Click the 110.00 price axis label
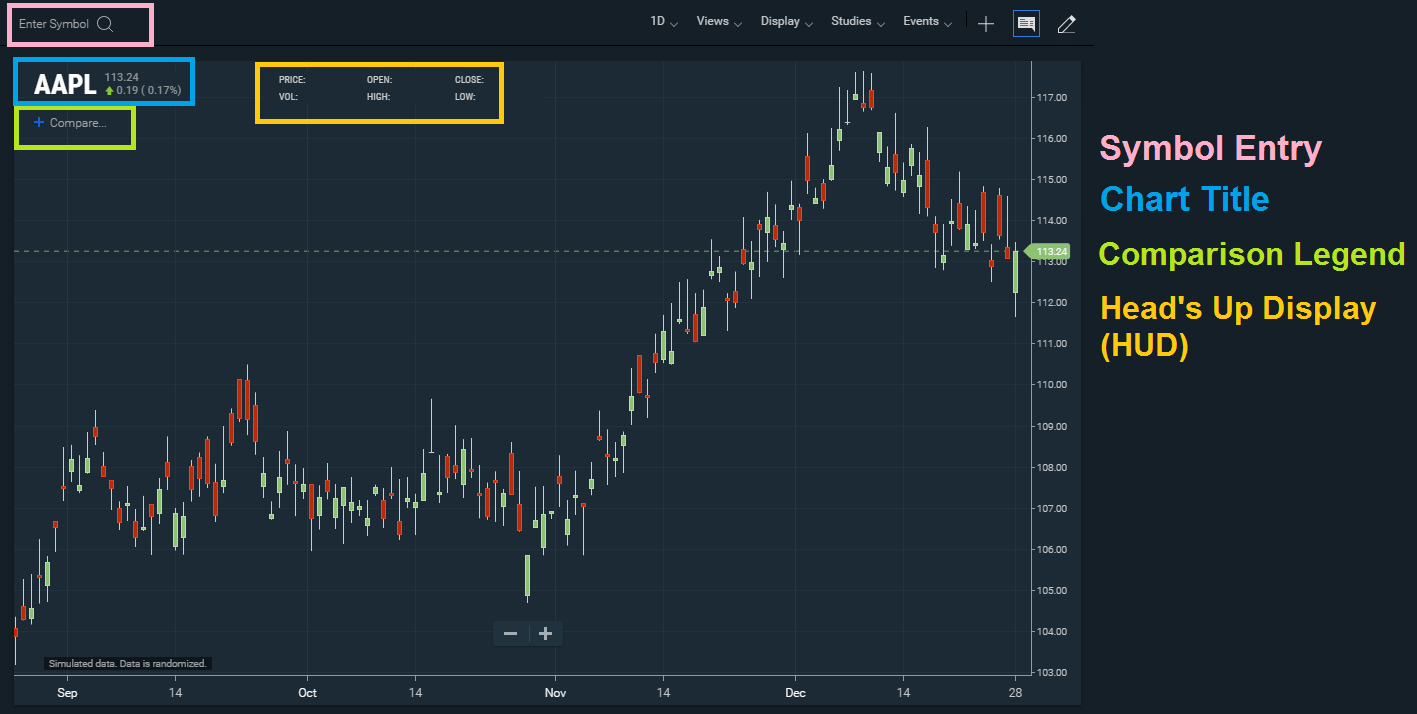This screenshot has width=1417, height=714. (x=1052, y=384)
